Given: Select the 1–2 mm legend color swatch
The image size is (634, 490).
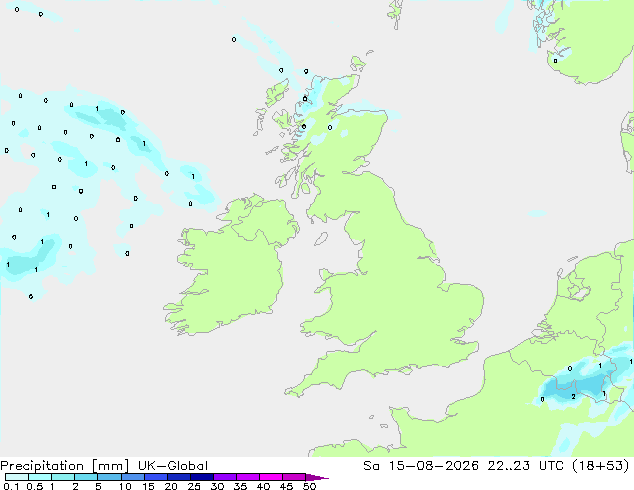Looking at the screenshot, I should pyautogui.click(x=63, y=477).
